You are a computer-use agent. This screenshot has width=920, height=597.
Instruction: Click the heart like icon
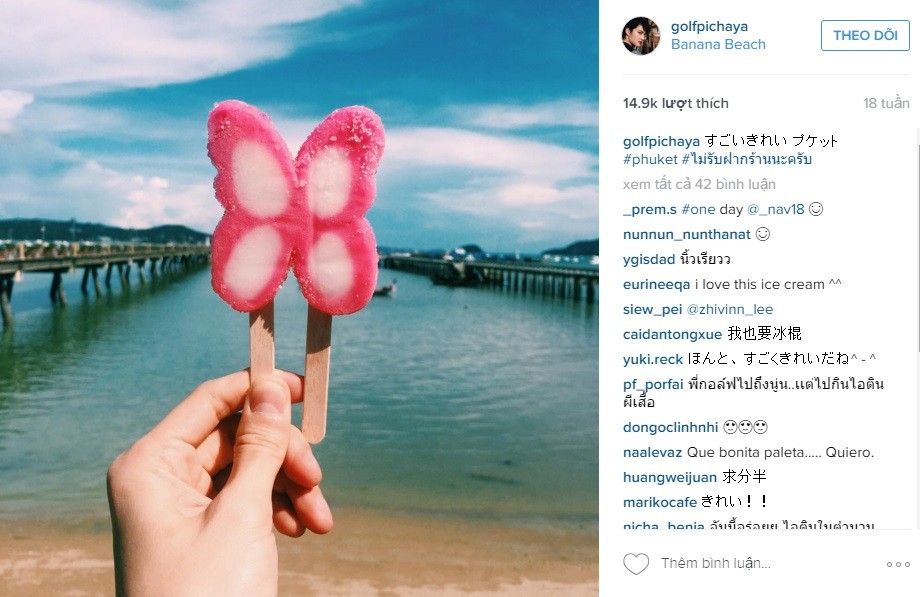[635, 564]
